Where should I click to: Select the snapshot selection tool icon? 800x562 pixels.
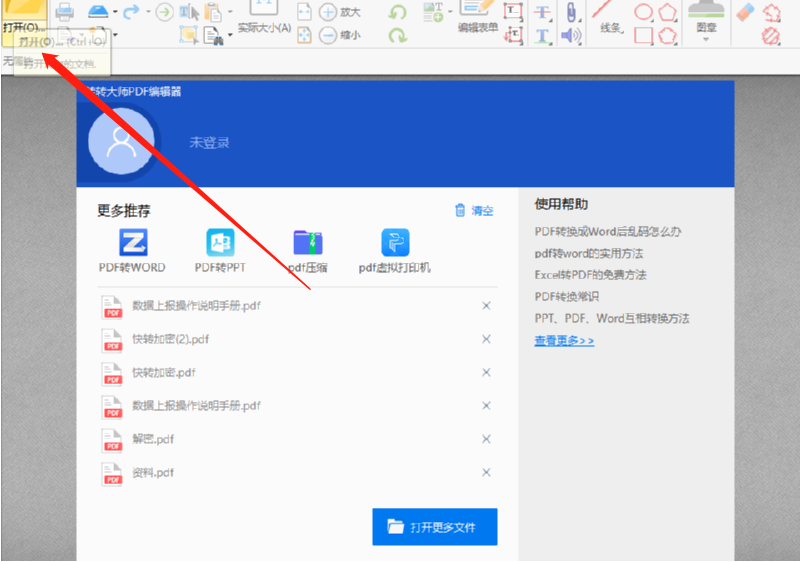189,35
